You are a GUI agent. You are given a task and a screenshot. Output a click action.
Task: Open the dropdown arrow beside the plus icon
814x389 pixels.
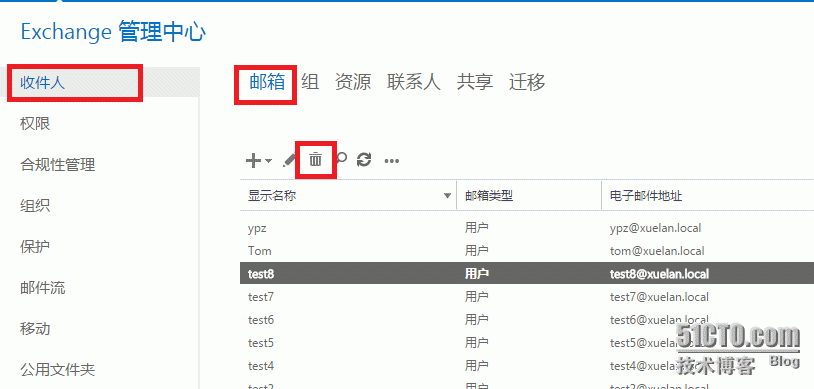[268, 160]
